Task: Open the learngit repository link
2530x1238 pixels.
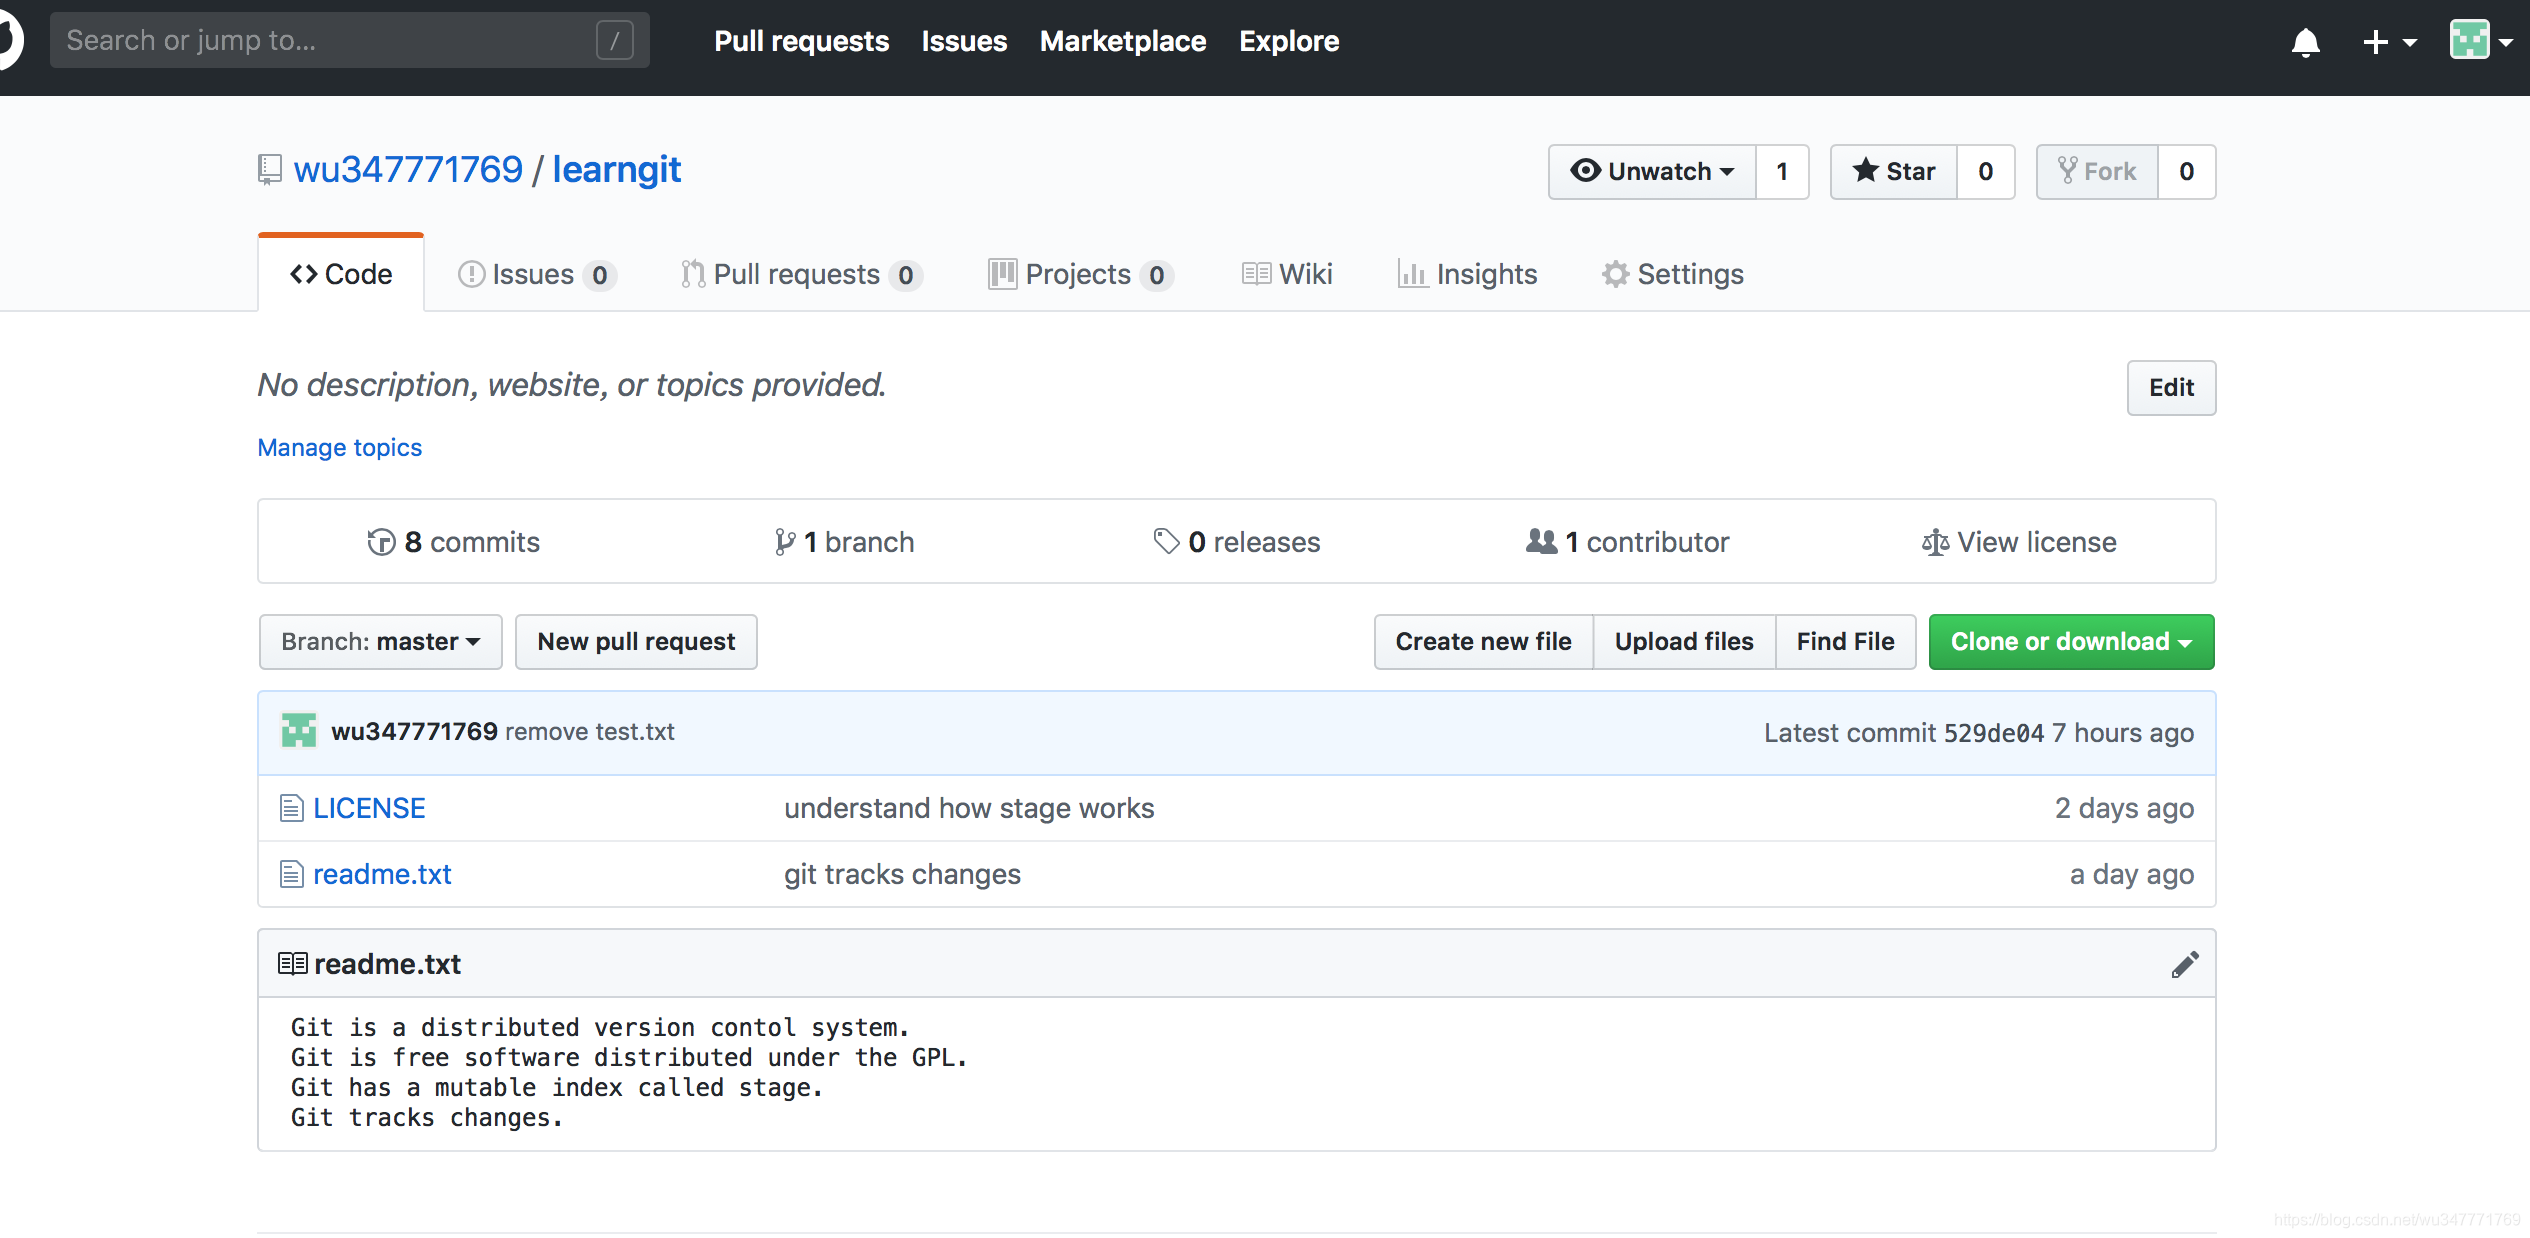Action: pyautogui.click(x=616, y=170)
